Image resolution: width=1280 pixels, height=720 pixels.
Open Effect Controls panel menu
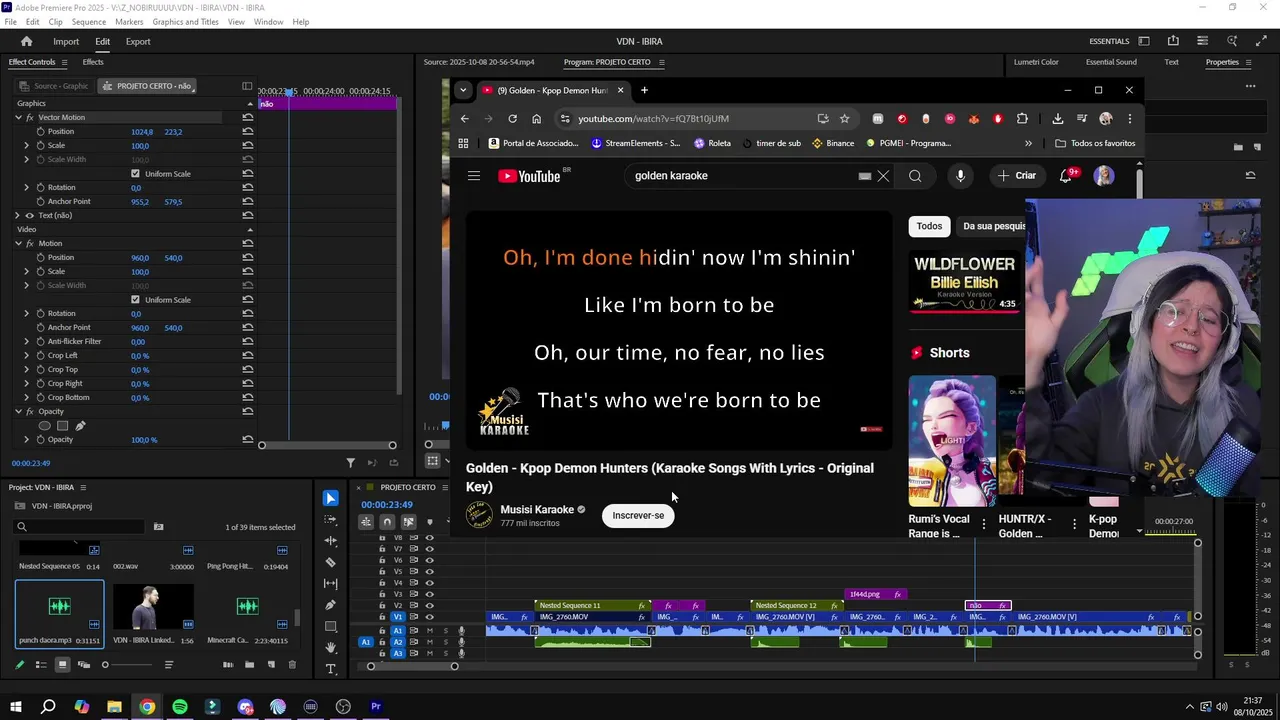[x=65, y=62]
